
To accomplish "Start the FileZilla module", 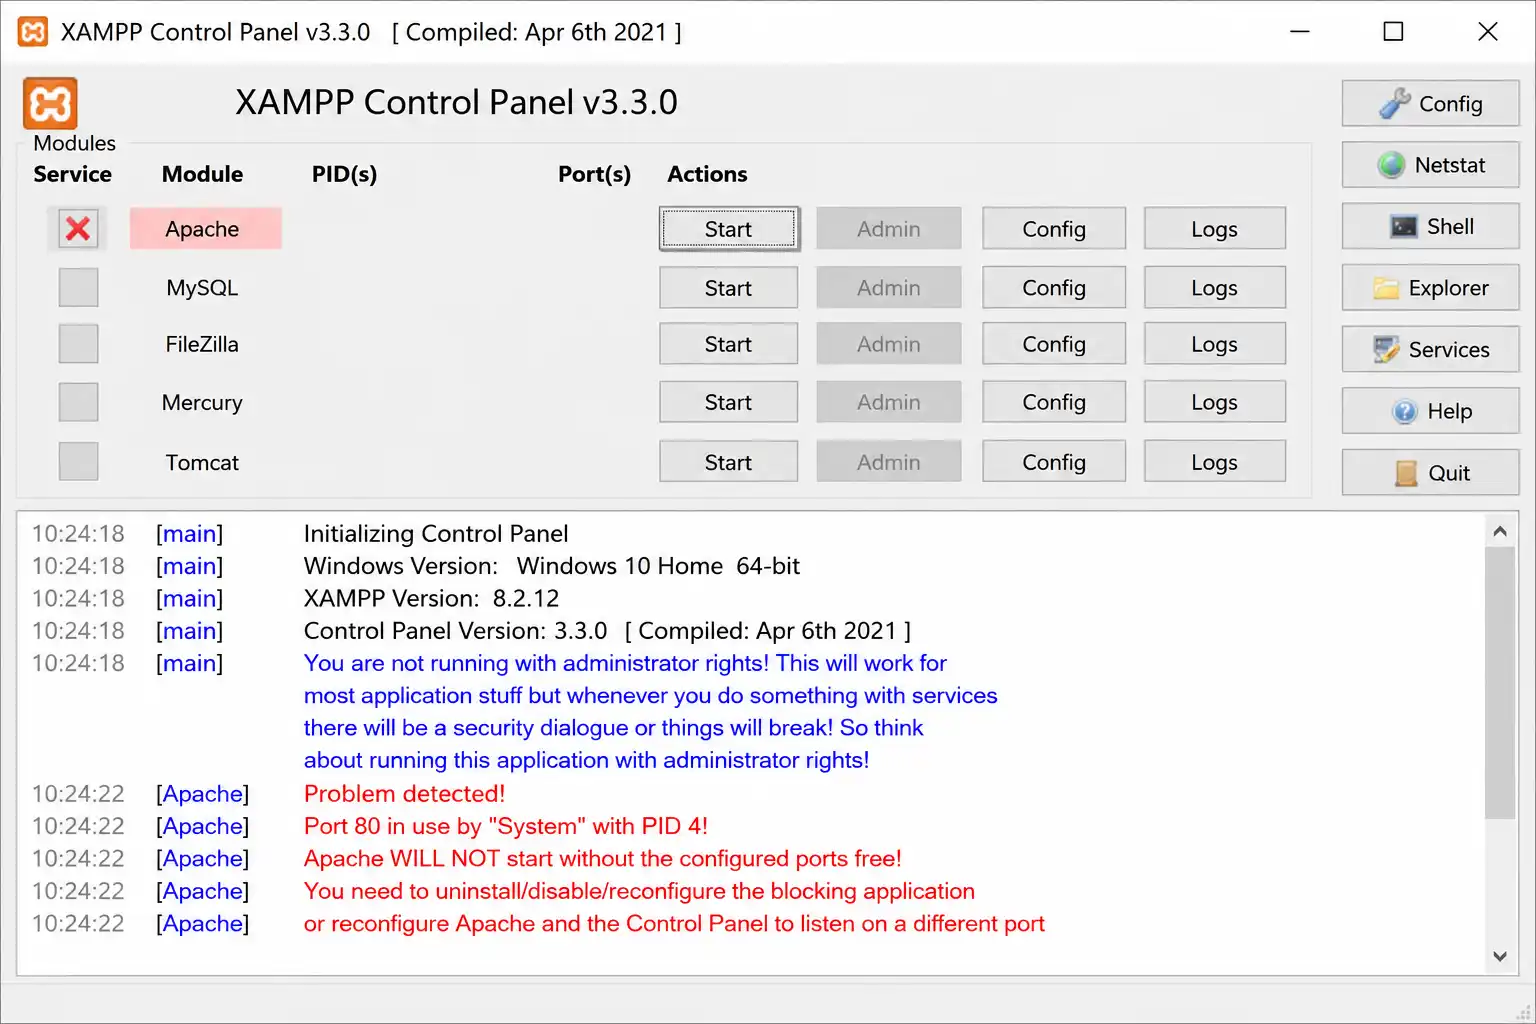I will 728,344.
